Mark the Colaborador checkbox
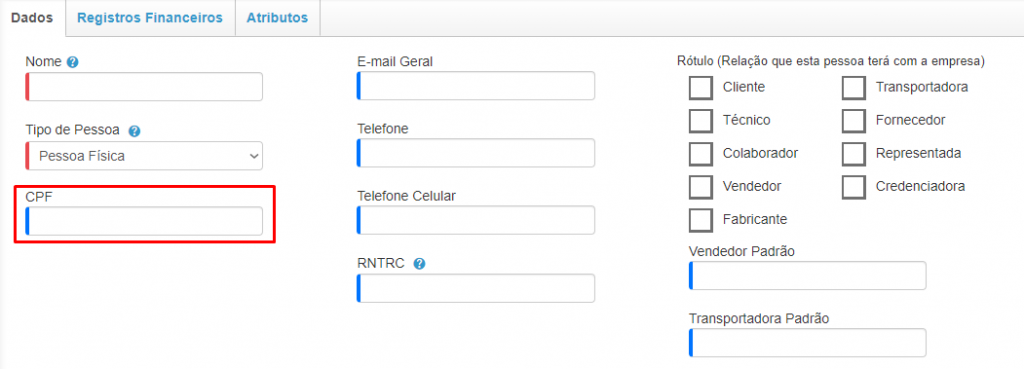Image resolution: width=1024 pixels, height=369 pixels. click(701, 153)
